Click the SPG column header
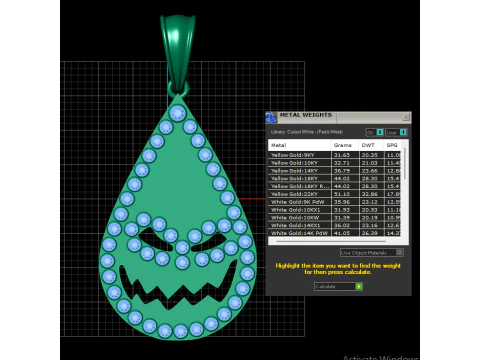This screenshot has width=480, height=360. (392, 145)
